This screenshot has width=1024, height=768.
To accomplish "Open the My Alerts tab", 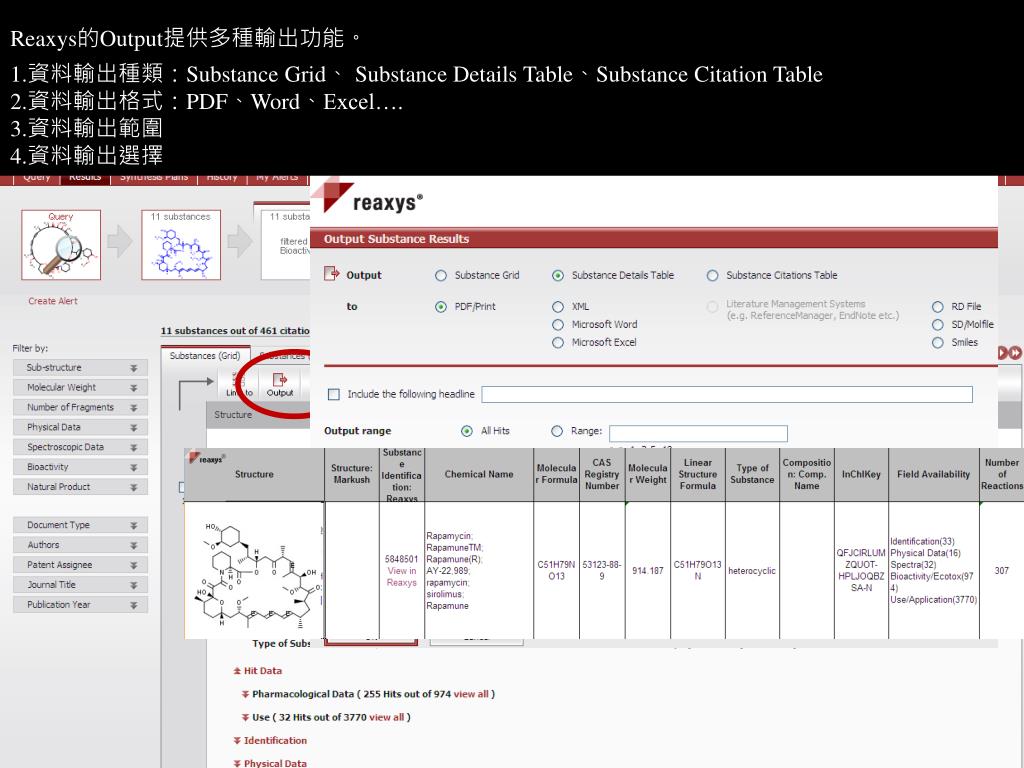I will tap(277, 179).
